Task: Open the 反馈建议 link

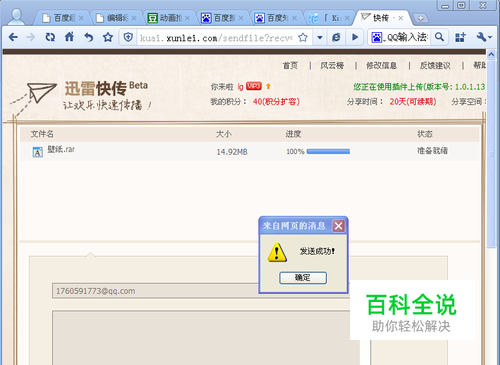Action: [435, 65]
